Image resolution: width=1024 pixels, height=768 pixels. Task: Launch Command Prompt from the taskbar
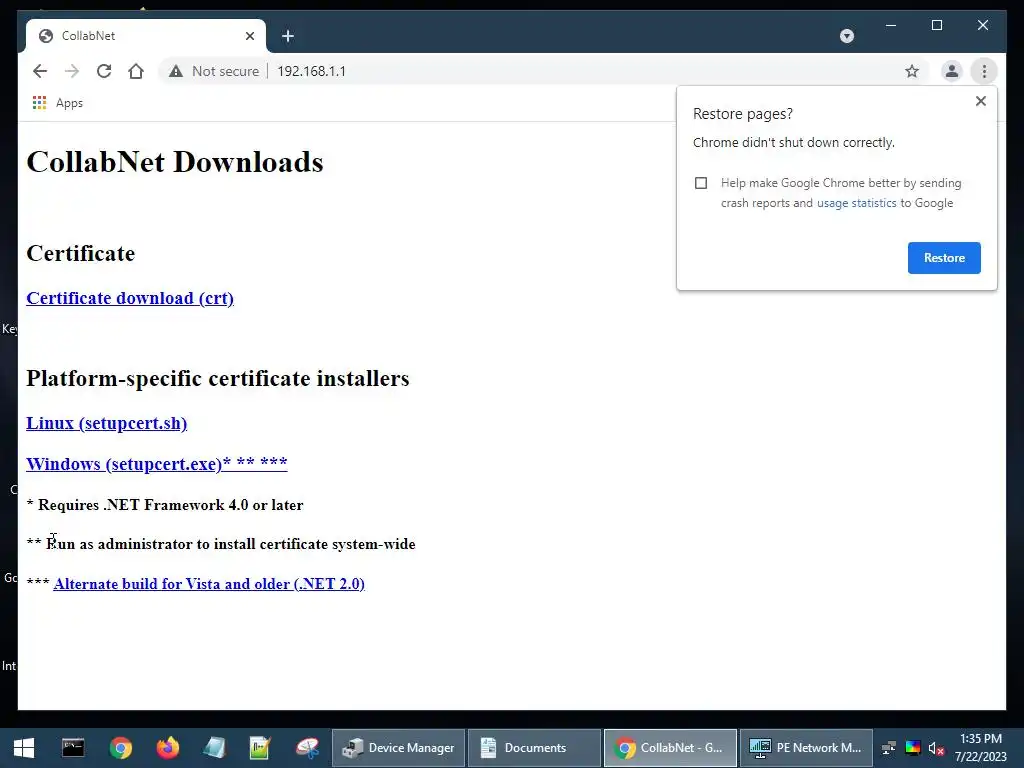pos(73,748)
